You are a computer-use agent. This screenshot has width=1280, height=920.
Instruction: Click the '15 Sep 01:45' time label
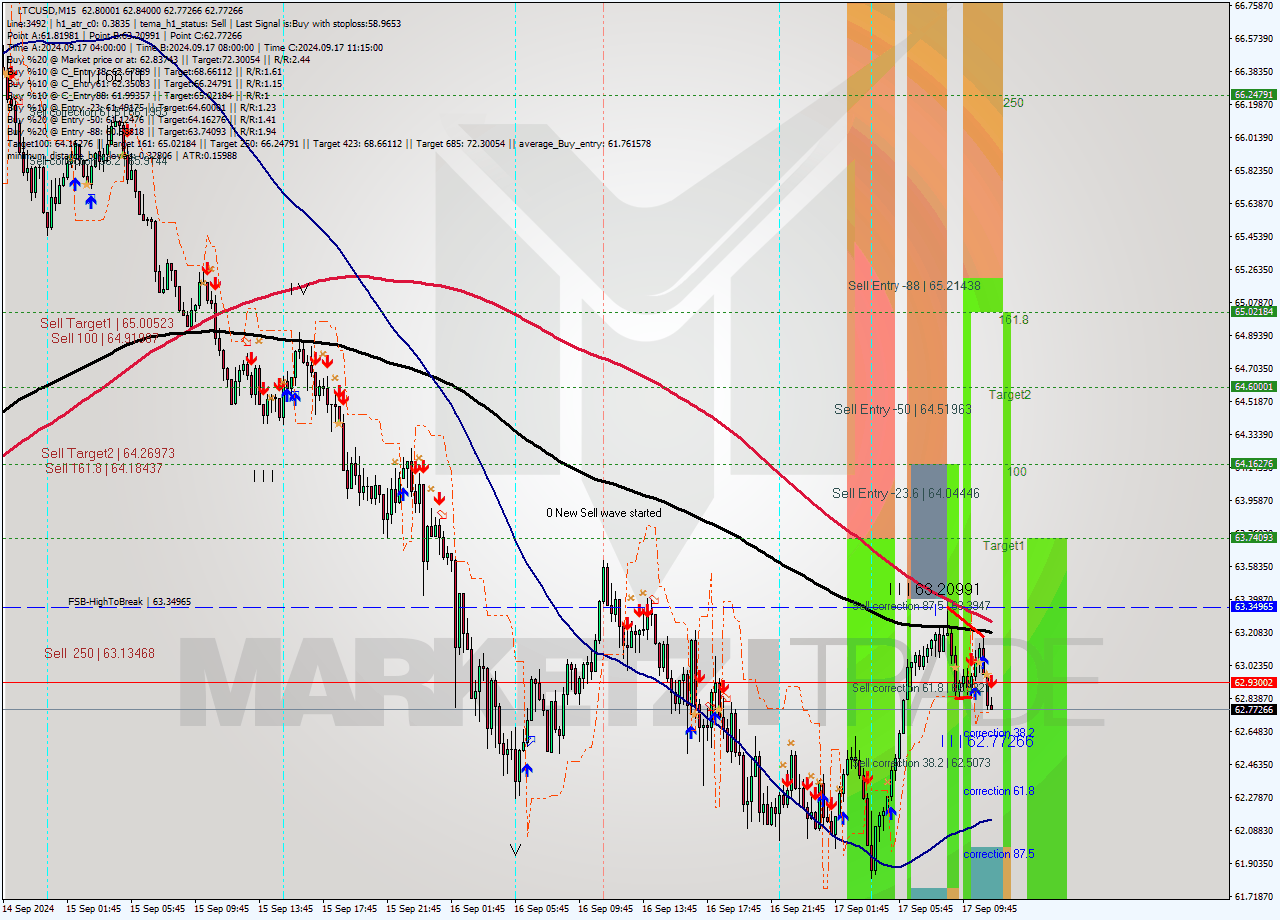point(96,909)
